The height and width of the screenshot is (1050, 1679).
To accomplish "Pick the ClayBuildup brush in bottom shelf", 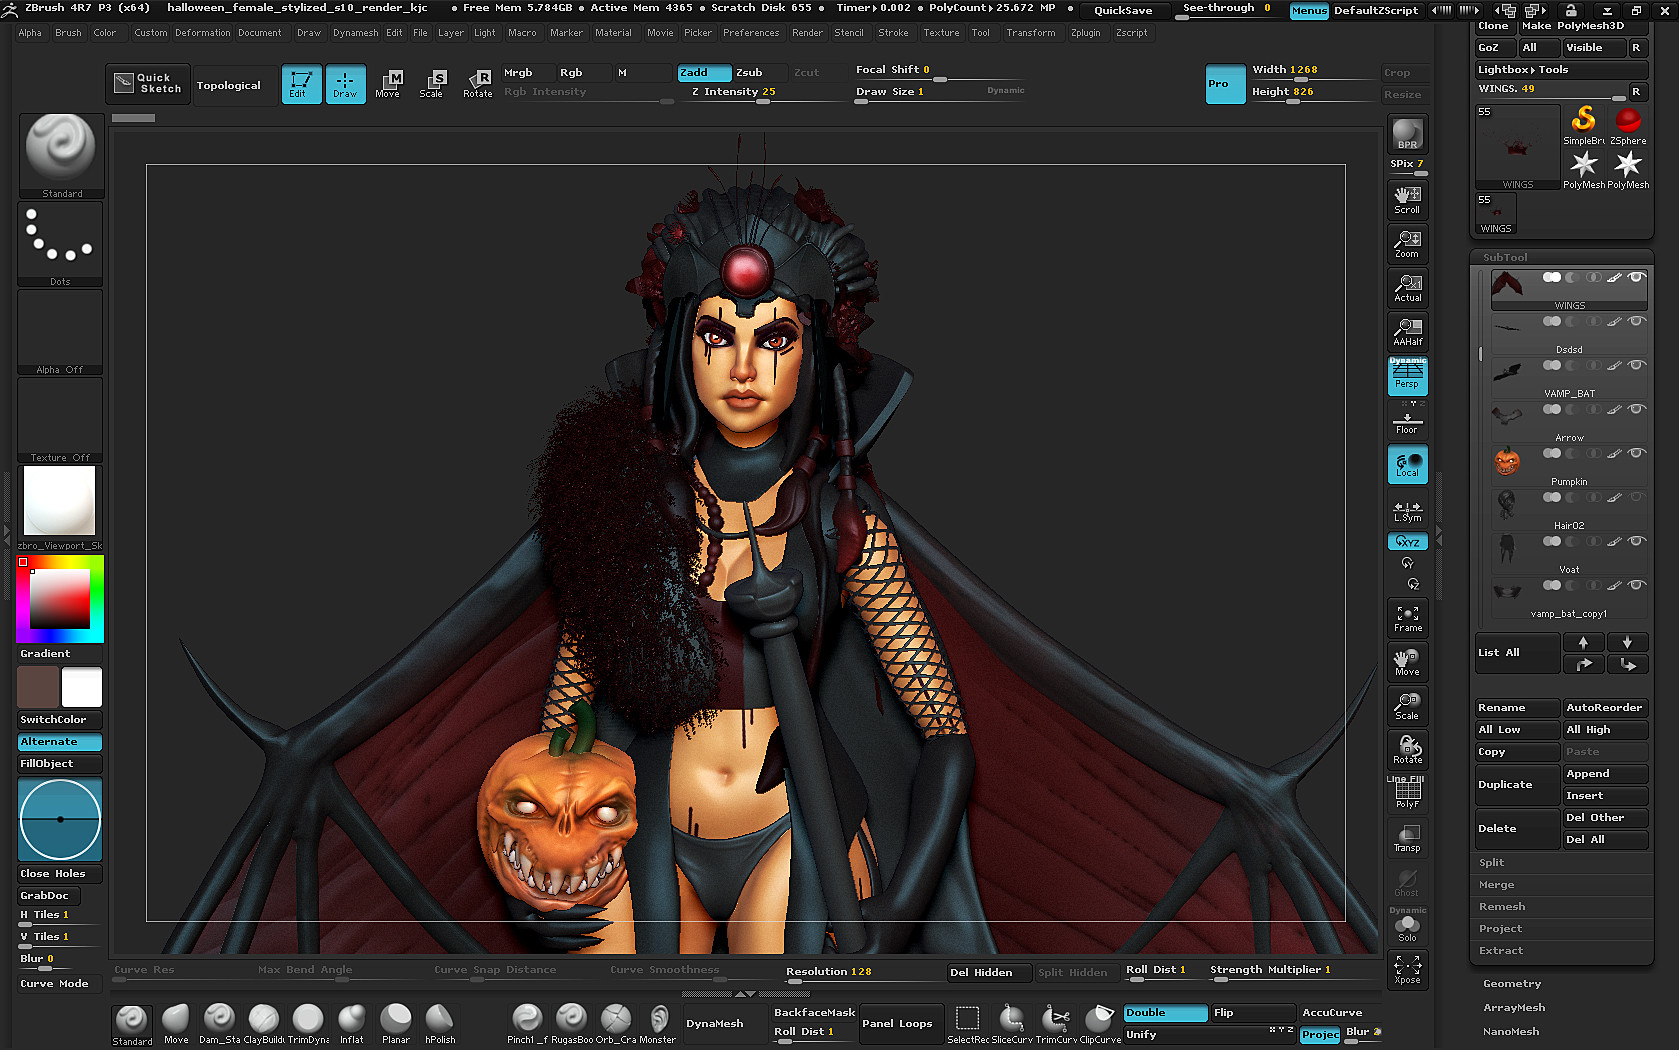I will pos(264,1024).
